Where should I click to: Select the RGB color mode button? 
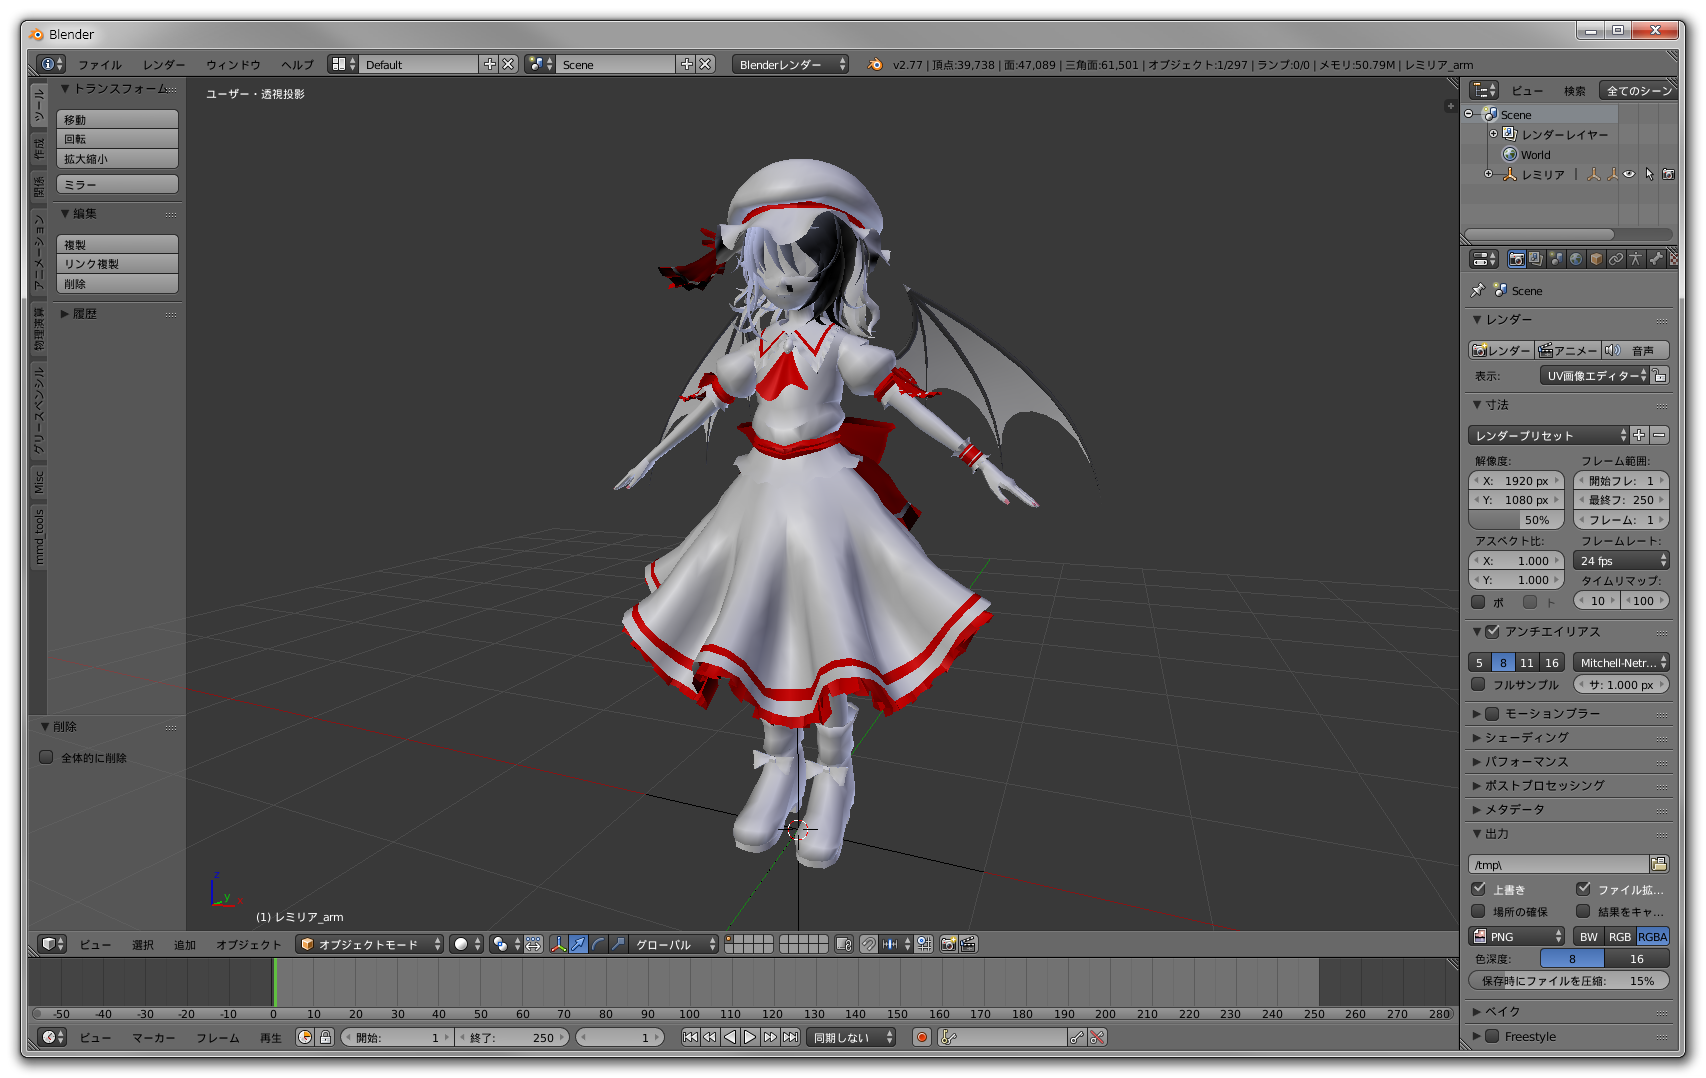tap(1620, 936)
